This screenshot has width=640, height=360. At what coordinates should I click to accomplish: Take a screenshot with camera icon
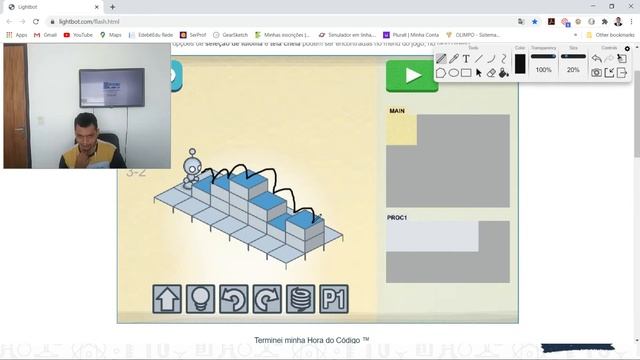[x=596, y=73]
